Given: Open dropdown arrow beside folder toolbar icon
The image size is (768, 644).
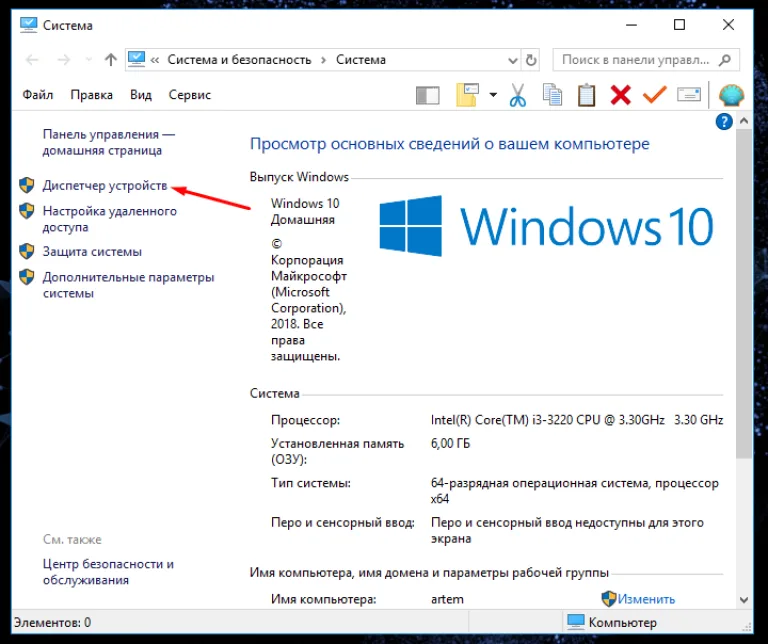Looking at the screenshot, I should point(493,95).
